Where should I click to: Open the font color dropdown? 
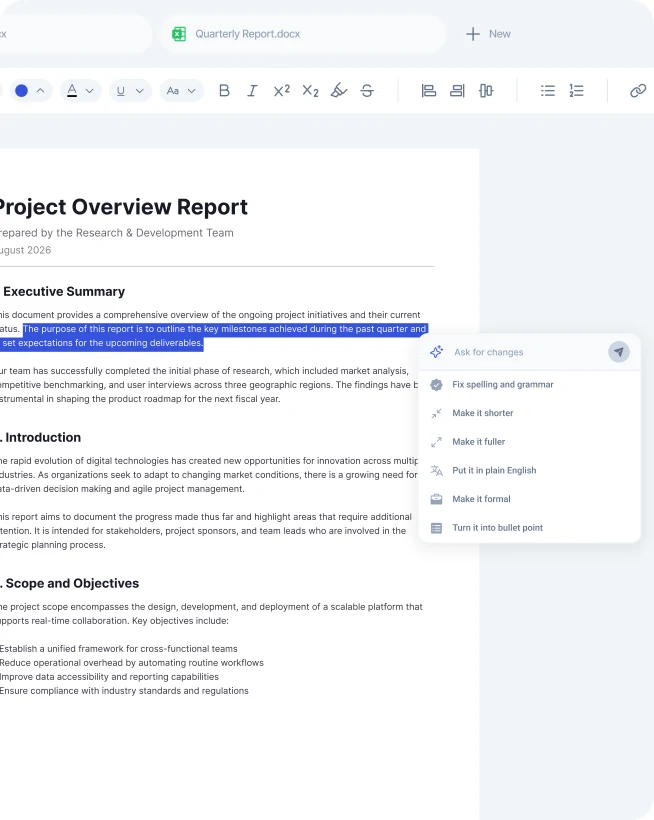coord(81,90)
